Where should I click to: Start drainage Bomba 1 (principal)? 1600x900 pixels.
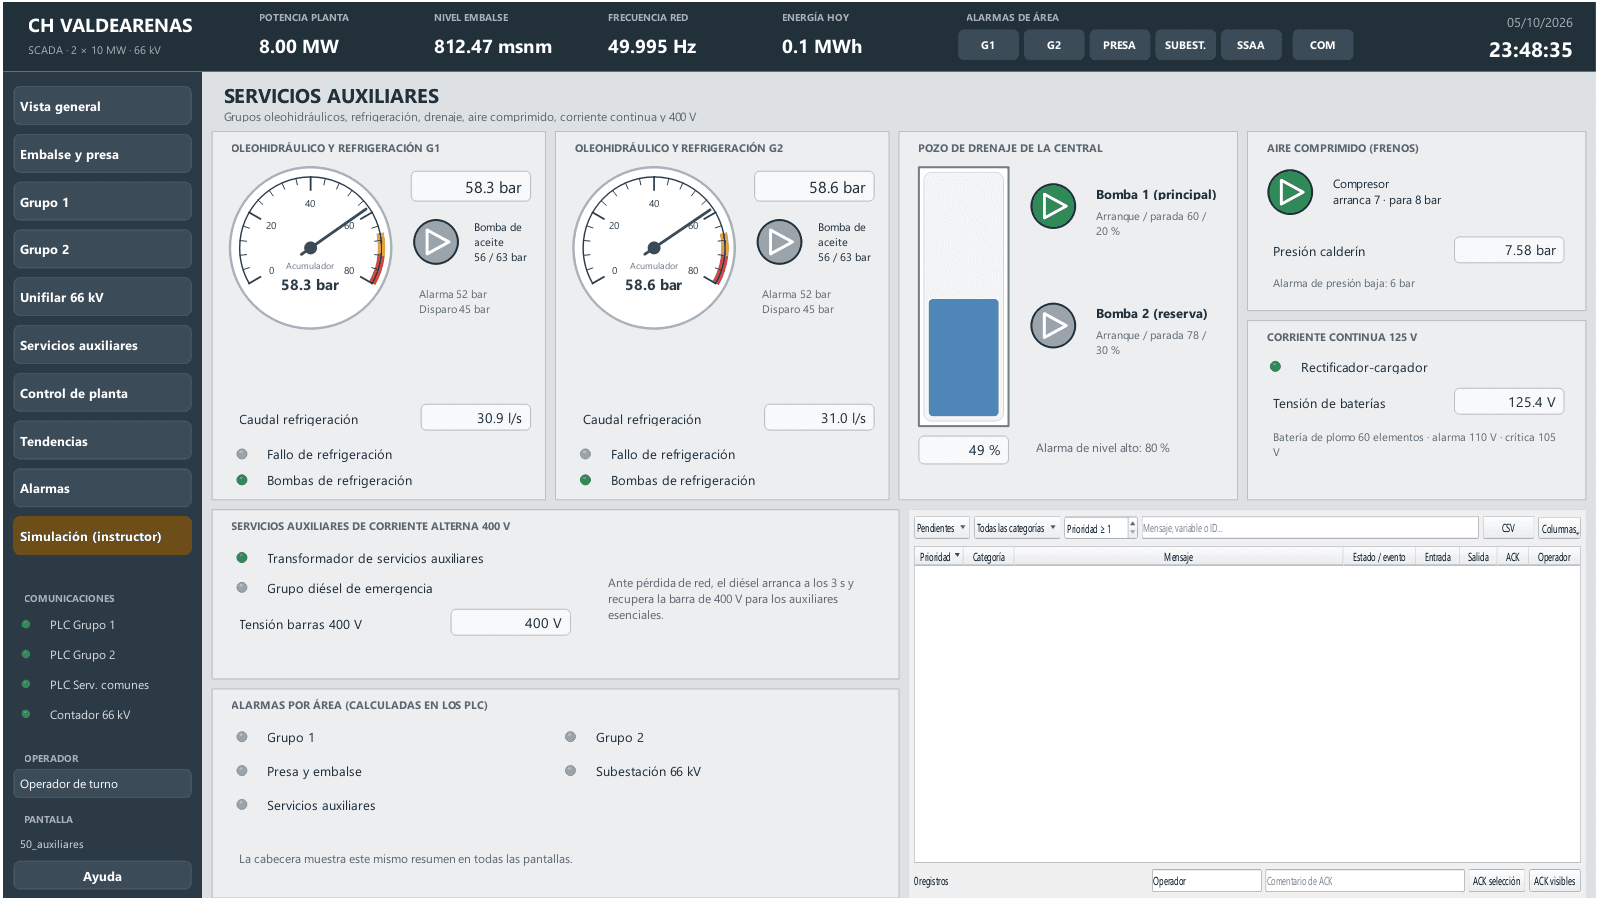pos(1053,206)
